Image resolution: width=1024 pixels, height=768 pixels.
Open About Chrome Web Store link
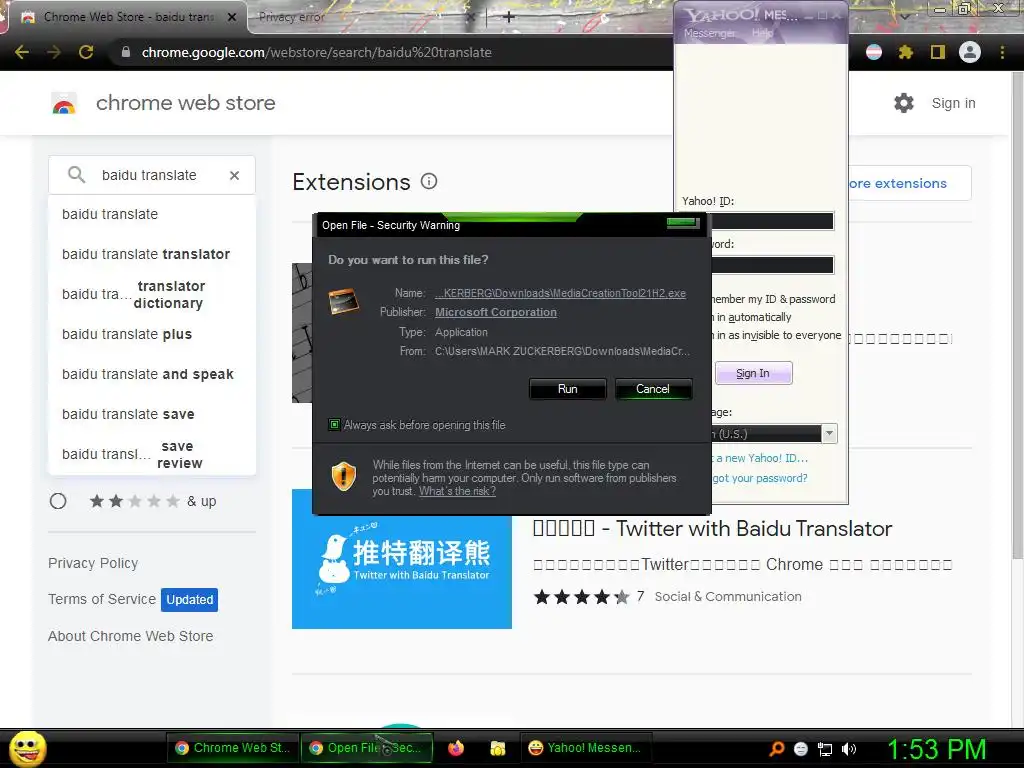click(x=131, y=636)
